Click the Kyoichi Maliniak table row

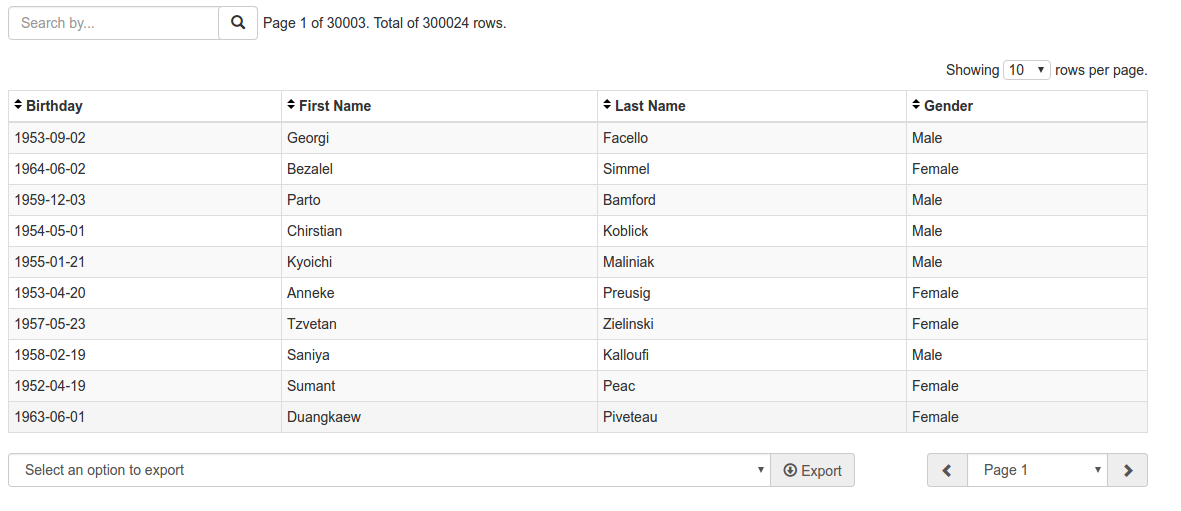578,262
